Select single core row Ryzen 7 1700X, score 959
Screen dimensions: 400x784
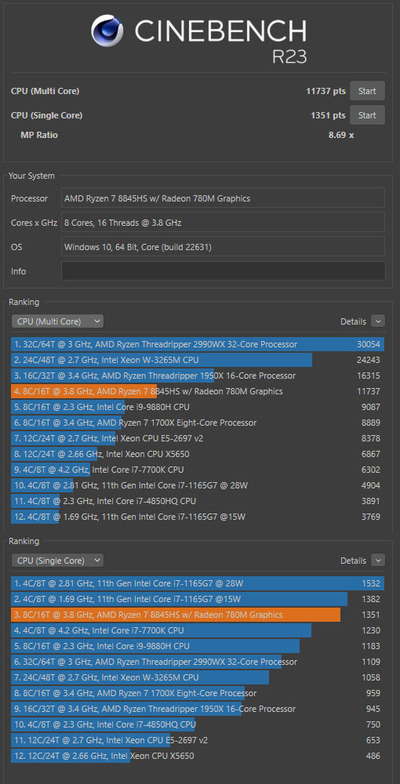point(198,693)
